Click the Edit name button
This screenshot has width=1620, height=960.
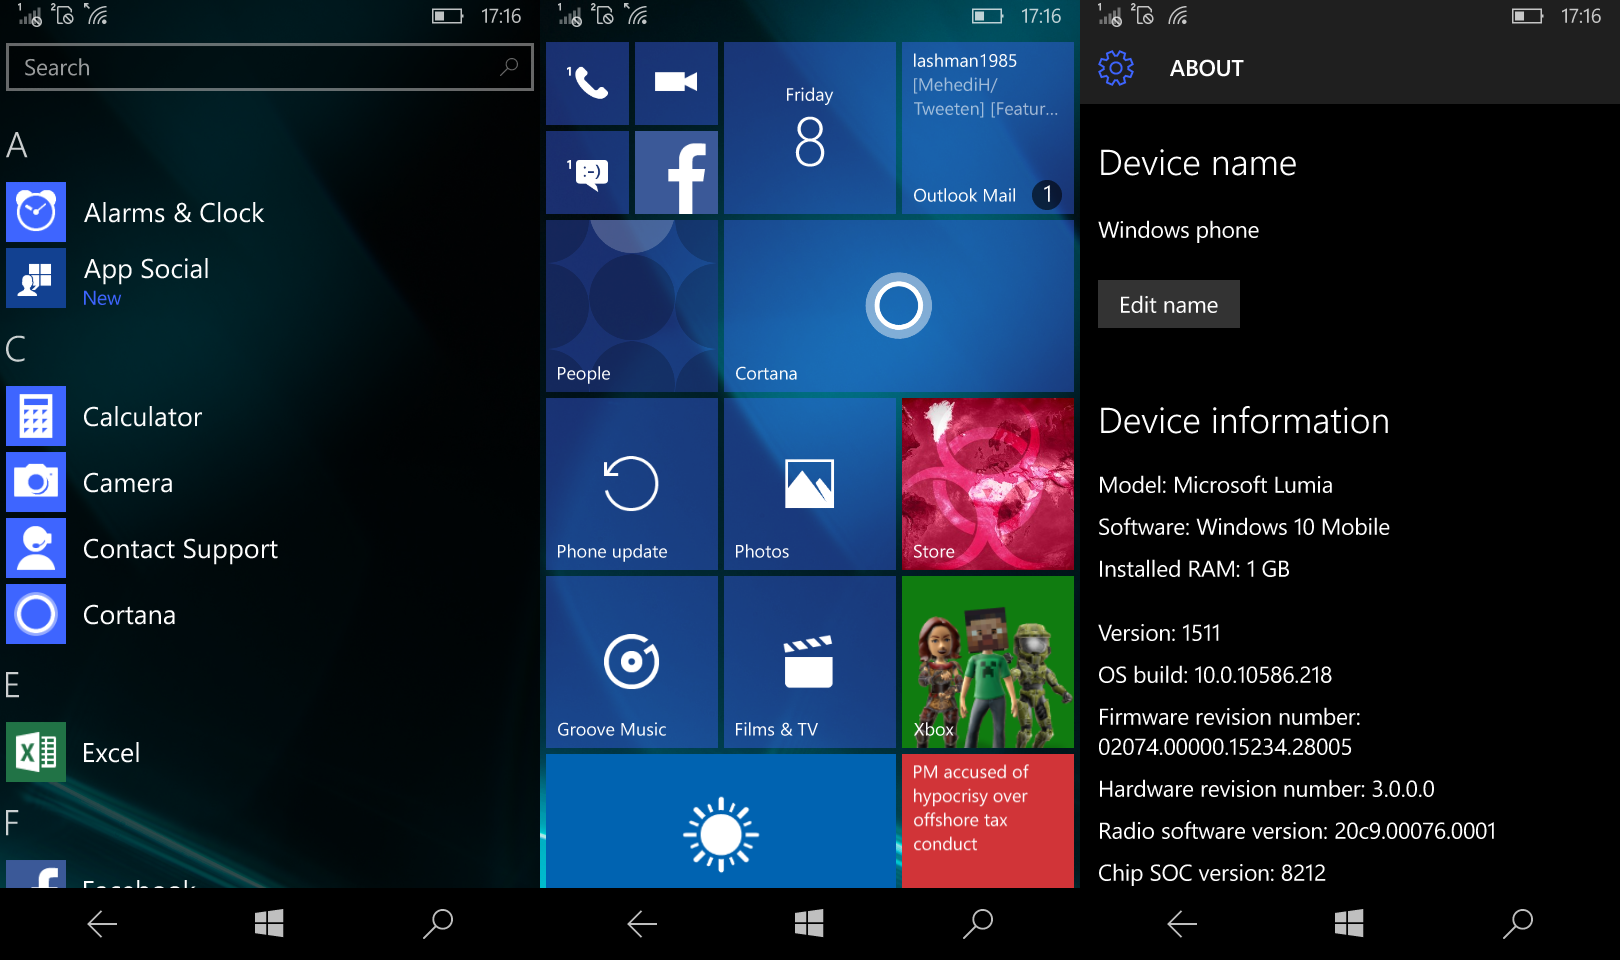[x=1168, y=304]
